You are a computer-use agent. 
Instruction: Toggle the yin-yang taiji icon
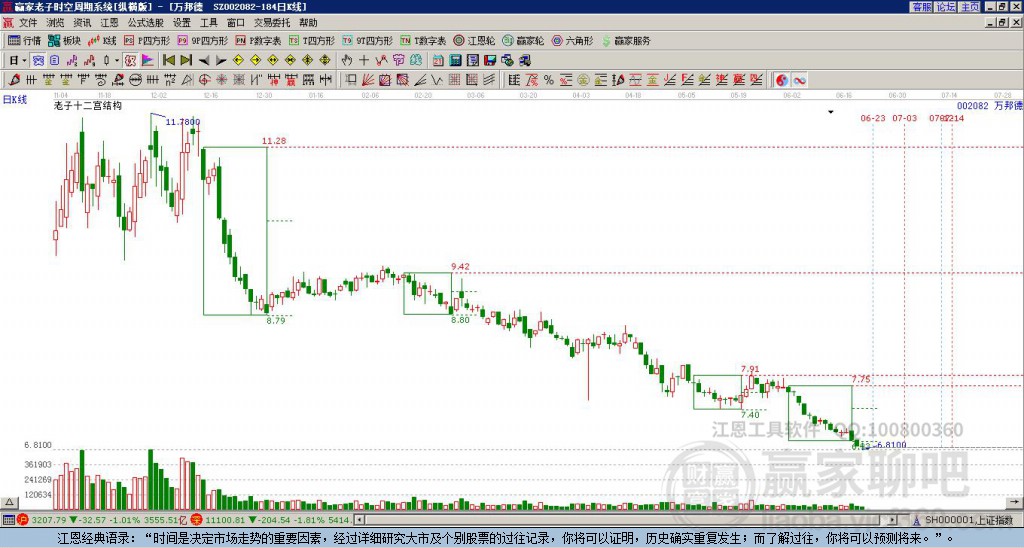point(782,80)
